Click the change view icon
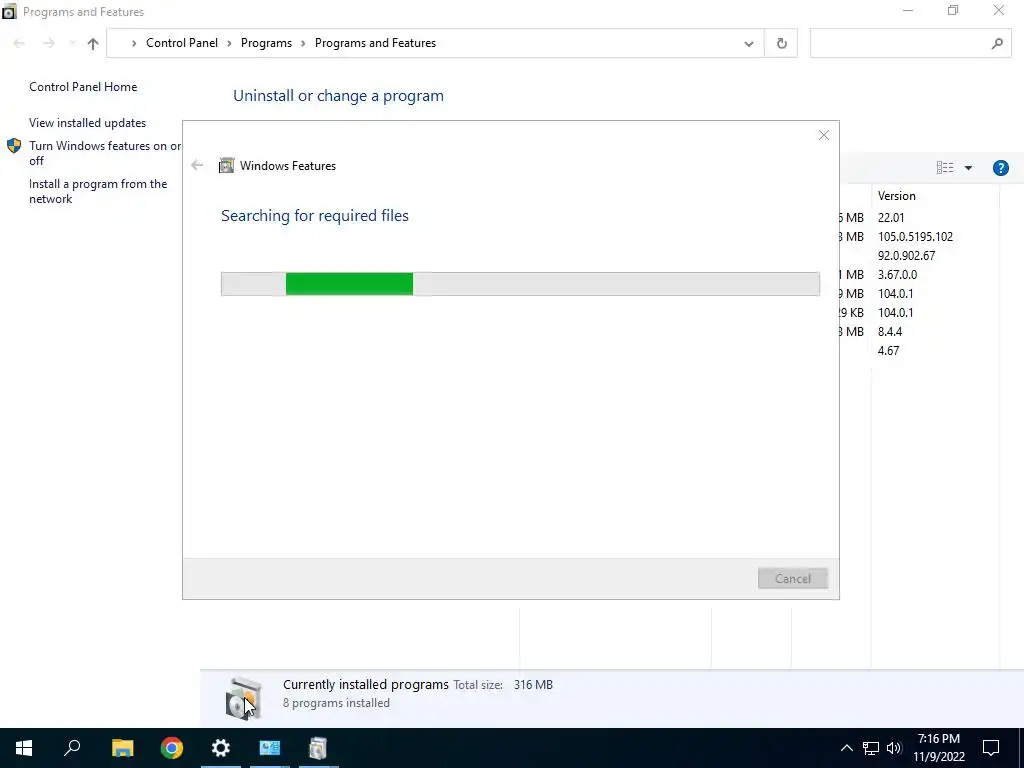This screenshot has width=1024, height=768. click(944, 168)
